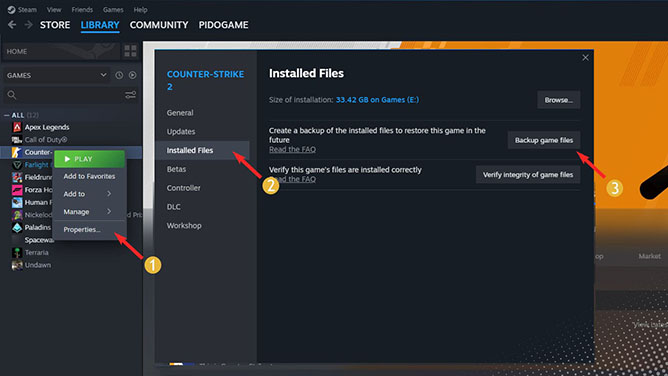Click the Fieldrunners game icon
This screenshot has height=376, width=668.
pos(17,177)
